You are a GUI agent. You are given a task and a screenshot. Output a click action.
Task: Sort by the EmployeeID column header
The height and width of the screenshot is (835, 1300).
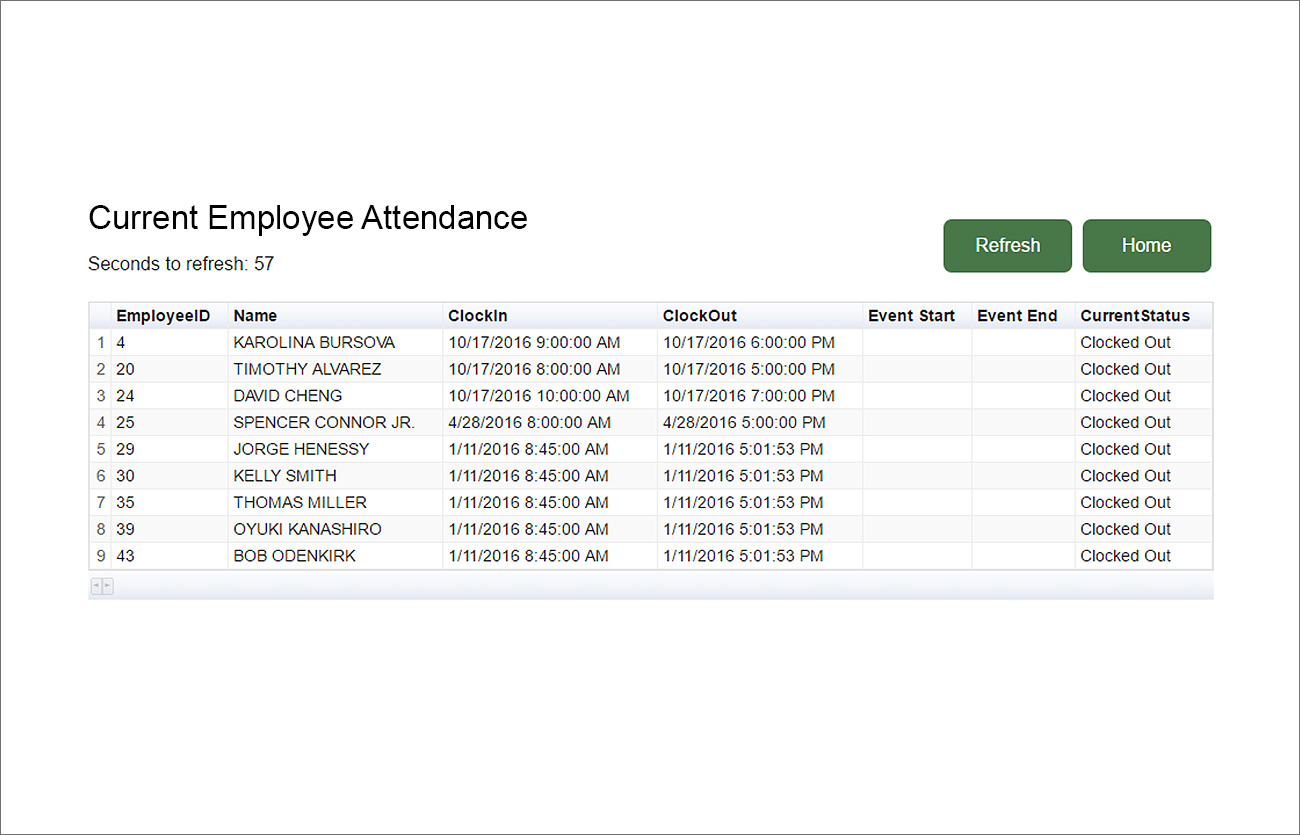[169, 316]
